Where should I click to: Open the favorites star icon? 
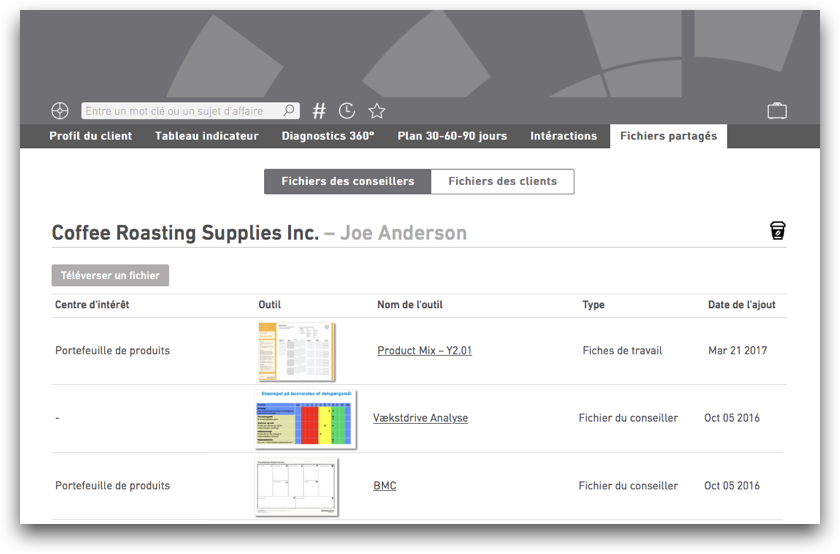pyautogui.click(x=377, y=111)
